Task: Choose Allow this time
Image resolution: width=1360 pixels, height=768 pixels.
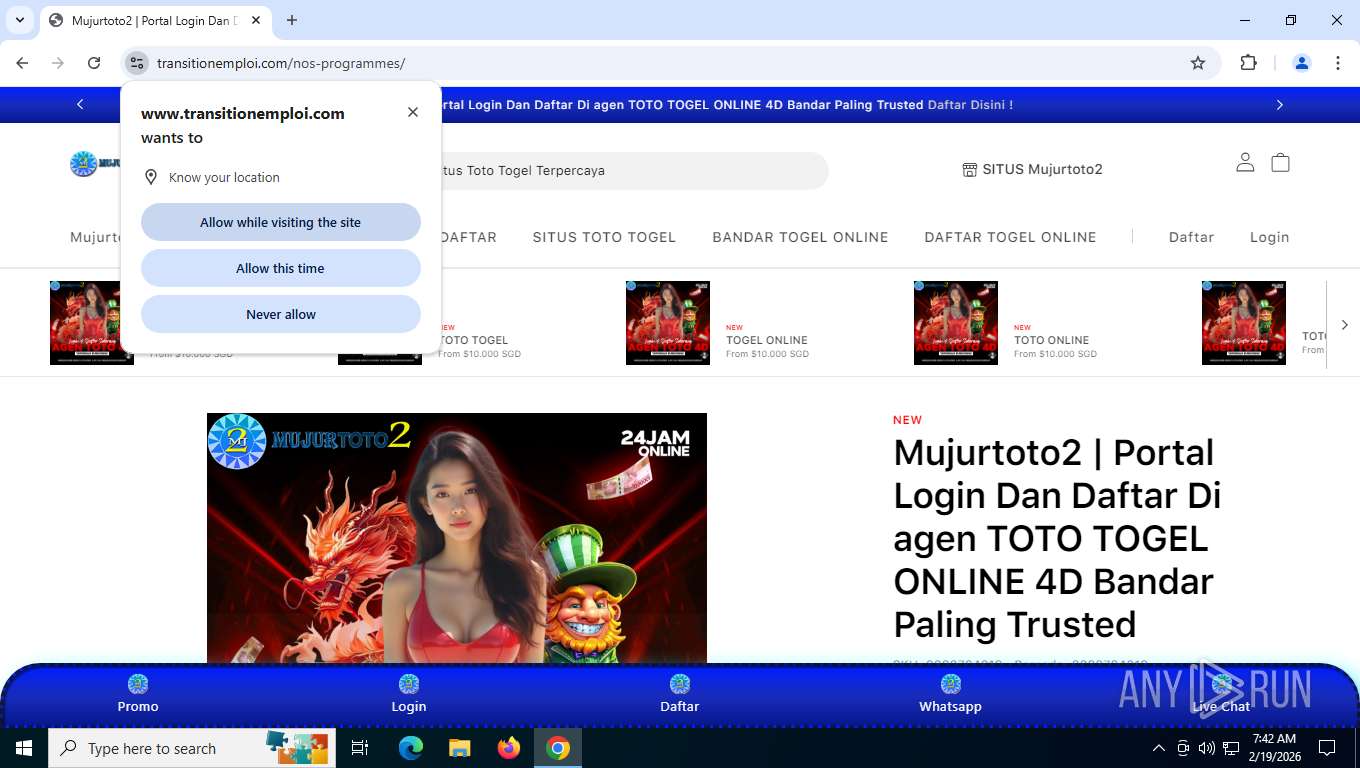Action: [x=281, y=268]
